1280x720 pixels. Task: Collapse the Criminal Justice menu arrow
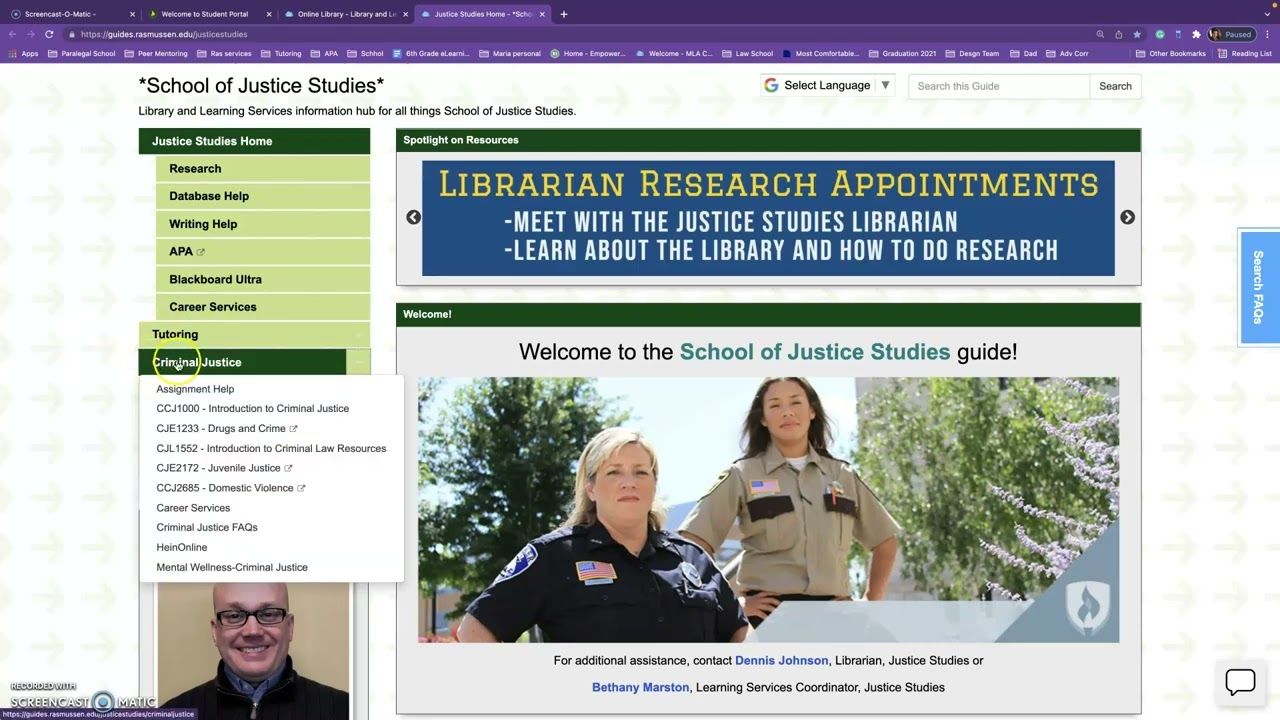[358, 362]
